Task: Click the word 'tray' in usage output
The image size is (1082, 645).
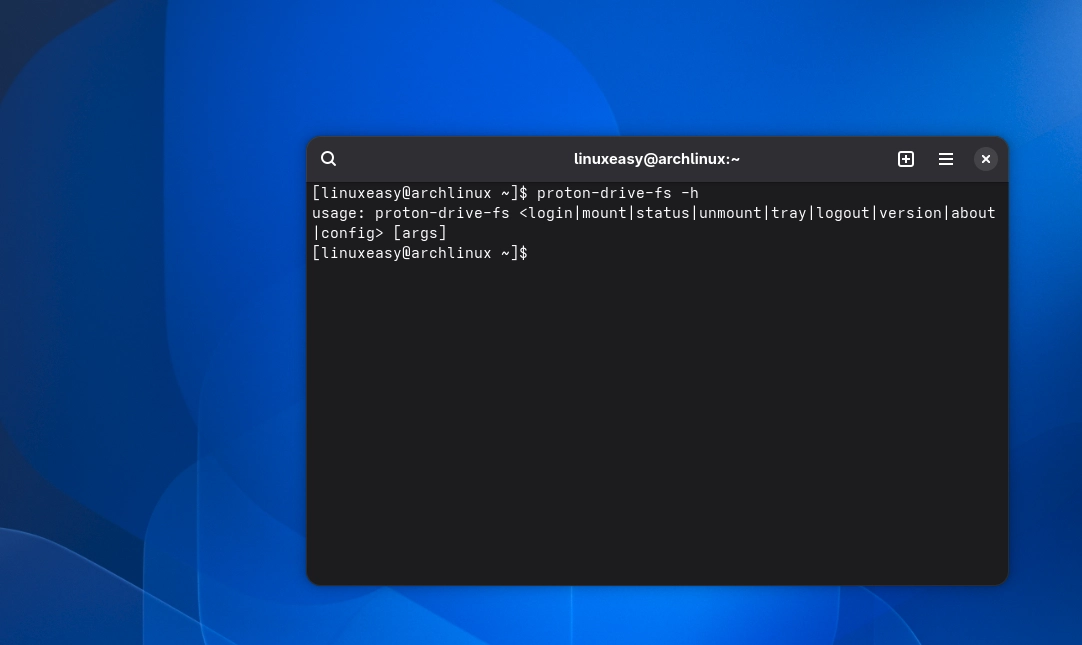Action: coord(789,213)
